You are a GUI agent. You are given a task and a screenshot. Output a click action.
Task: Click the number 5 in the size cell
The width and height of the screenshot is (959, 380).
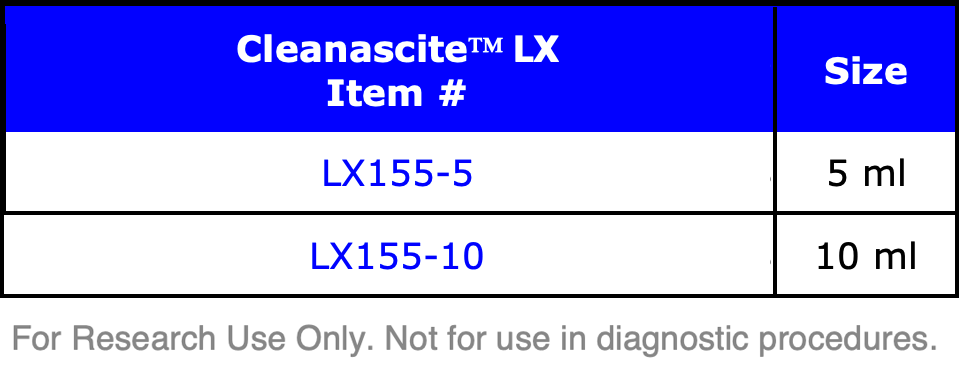(838, 174)
